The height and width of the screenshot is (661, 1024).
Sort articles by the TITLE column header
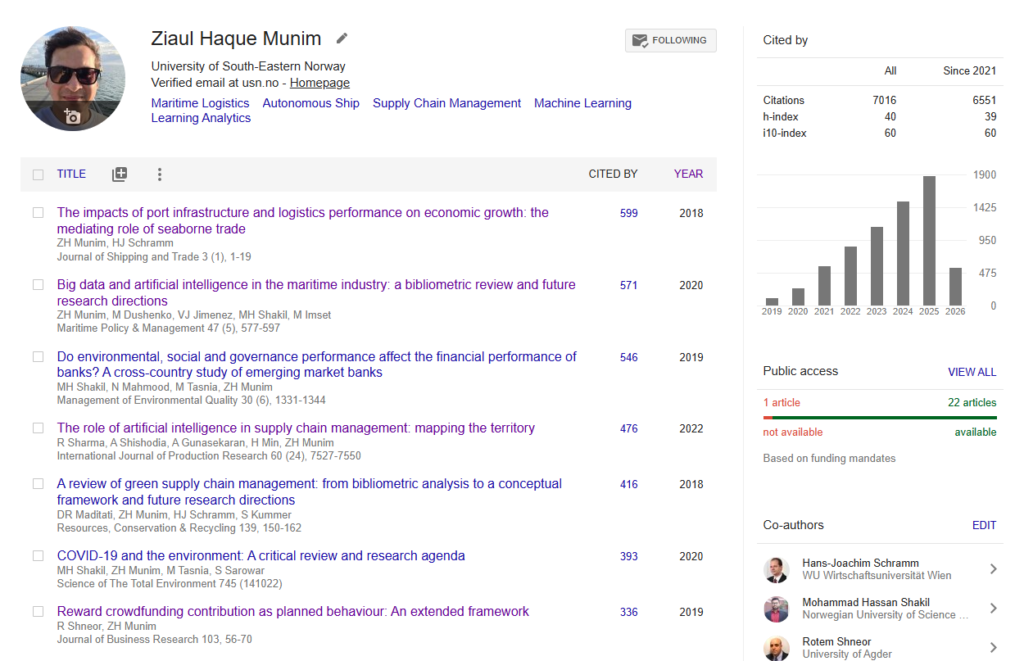(71, 174)
